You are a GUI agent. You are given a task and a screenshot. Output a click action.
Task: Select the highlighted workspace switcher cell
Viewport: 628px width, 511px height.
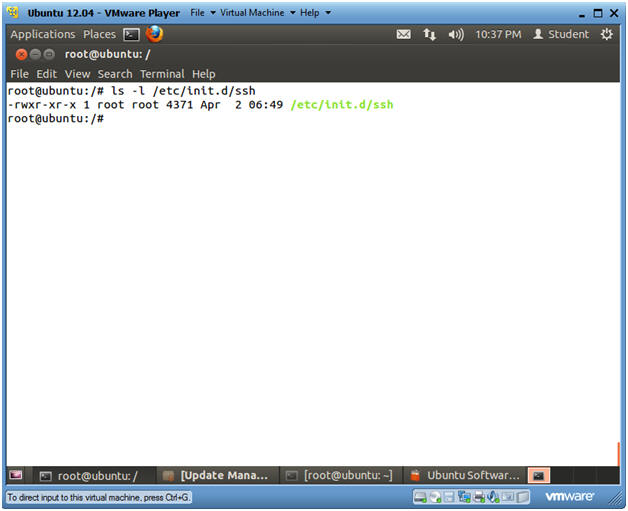tap(539, 476)
